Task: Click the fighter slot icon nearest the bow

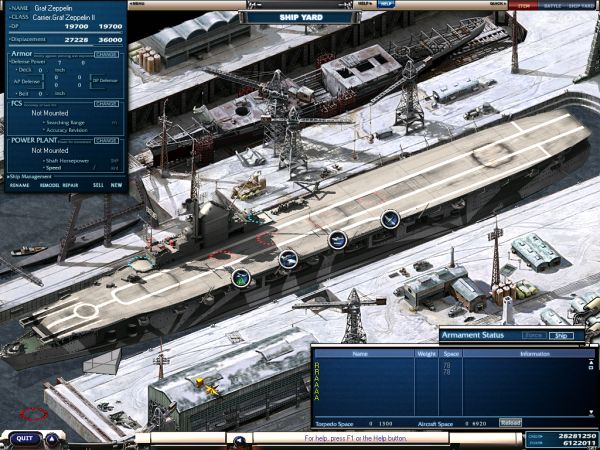Action: pos(390,220)
